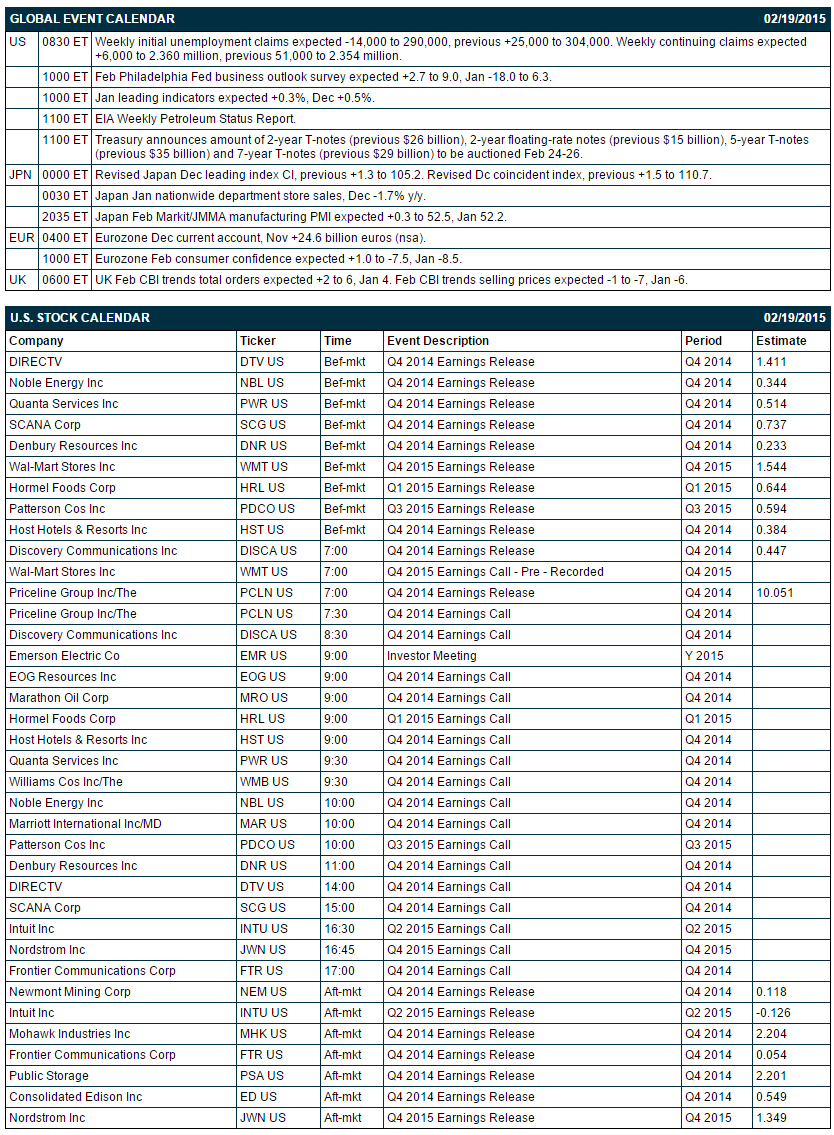Click Intuit Q2 2015 Earnings Call
Image resolution: width=834 pixels, height=1135 pixels.
tap(449, 929)
